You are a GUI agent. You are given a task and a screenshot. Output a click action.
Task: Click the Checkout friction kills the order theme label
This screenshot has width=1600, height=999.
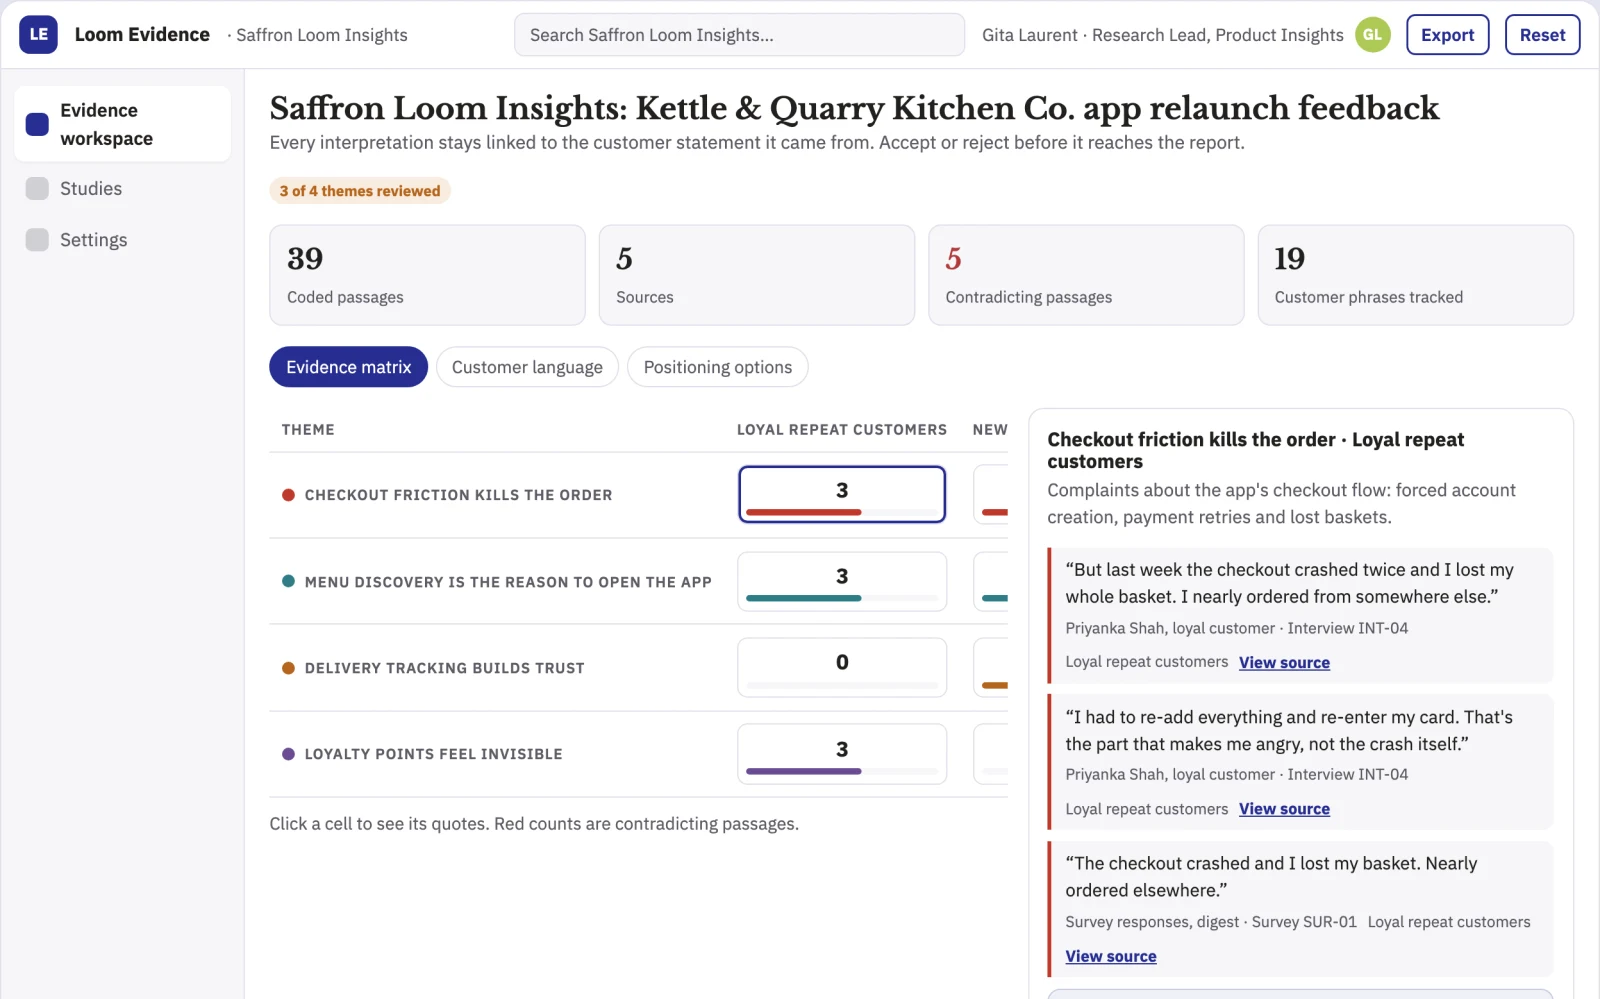pos(458,495)
